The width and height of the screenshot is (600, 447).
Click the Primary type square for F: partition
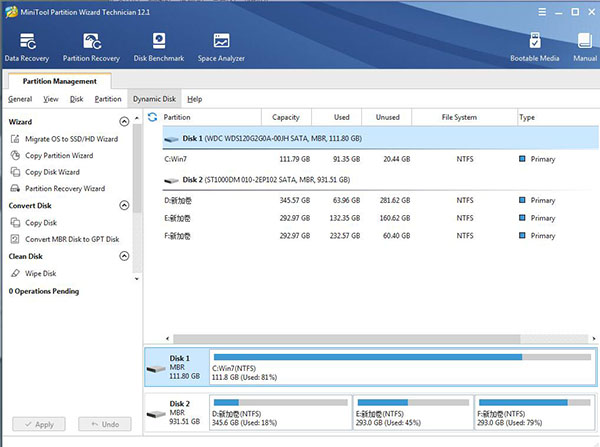tap(522, 235)
